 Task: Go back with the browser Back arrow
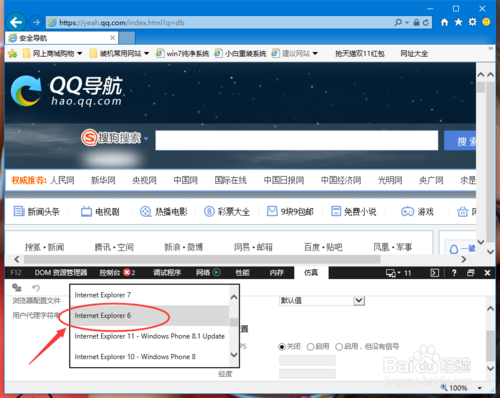pos(16,22)
